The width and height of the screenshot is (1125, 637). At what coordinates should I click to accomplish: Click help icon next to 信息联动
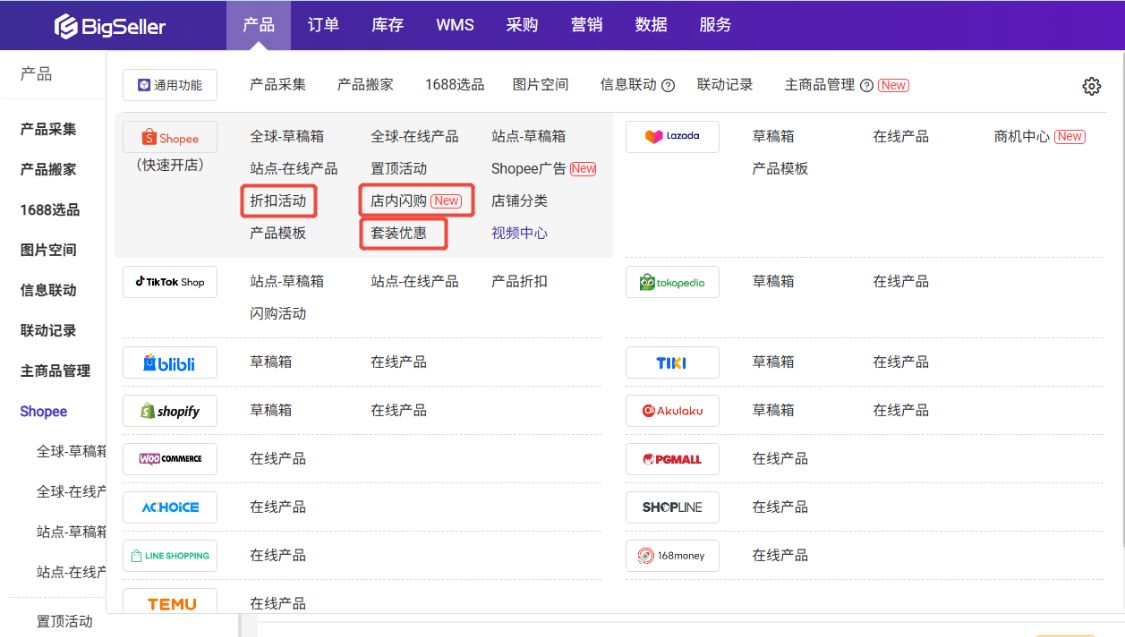(x=668, y=85)
